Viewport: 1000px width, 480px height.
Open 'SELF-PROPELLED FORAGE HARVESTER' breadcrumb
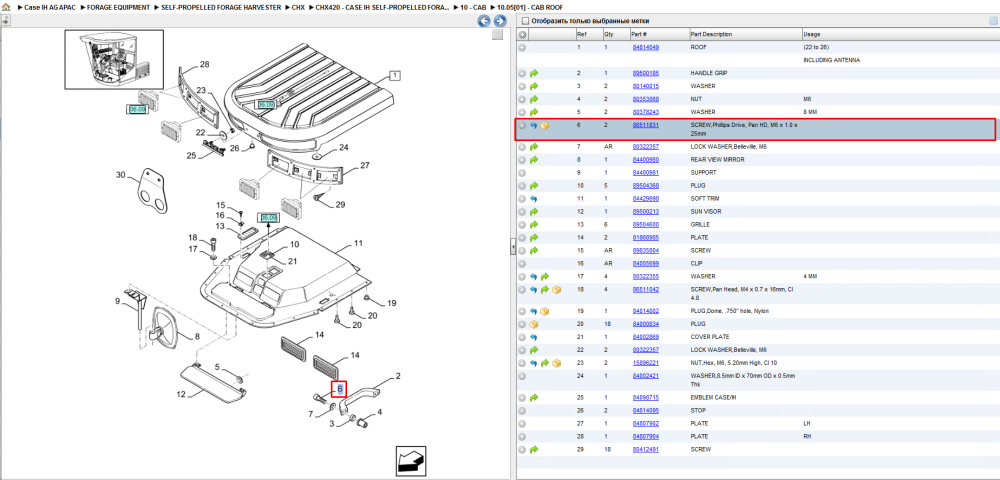[221, 8]
